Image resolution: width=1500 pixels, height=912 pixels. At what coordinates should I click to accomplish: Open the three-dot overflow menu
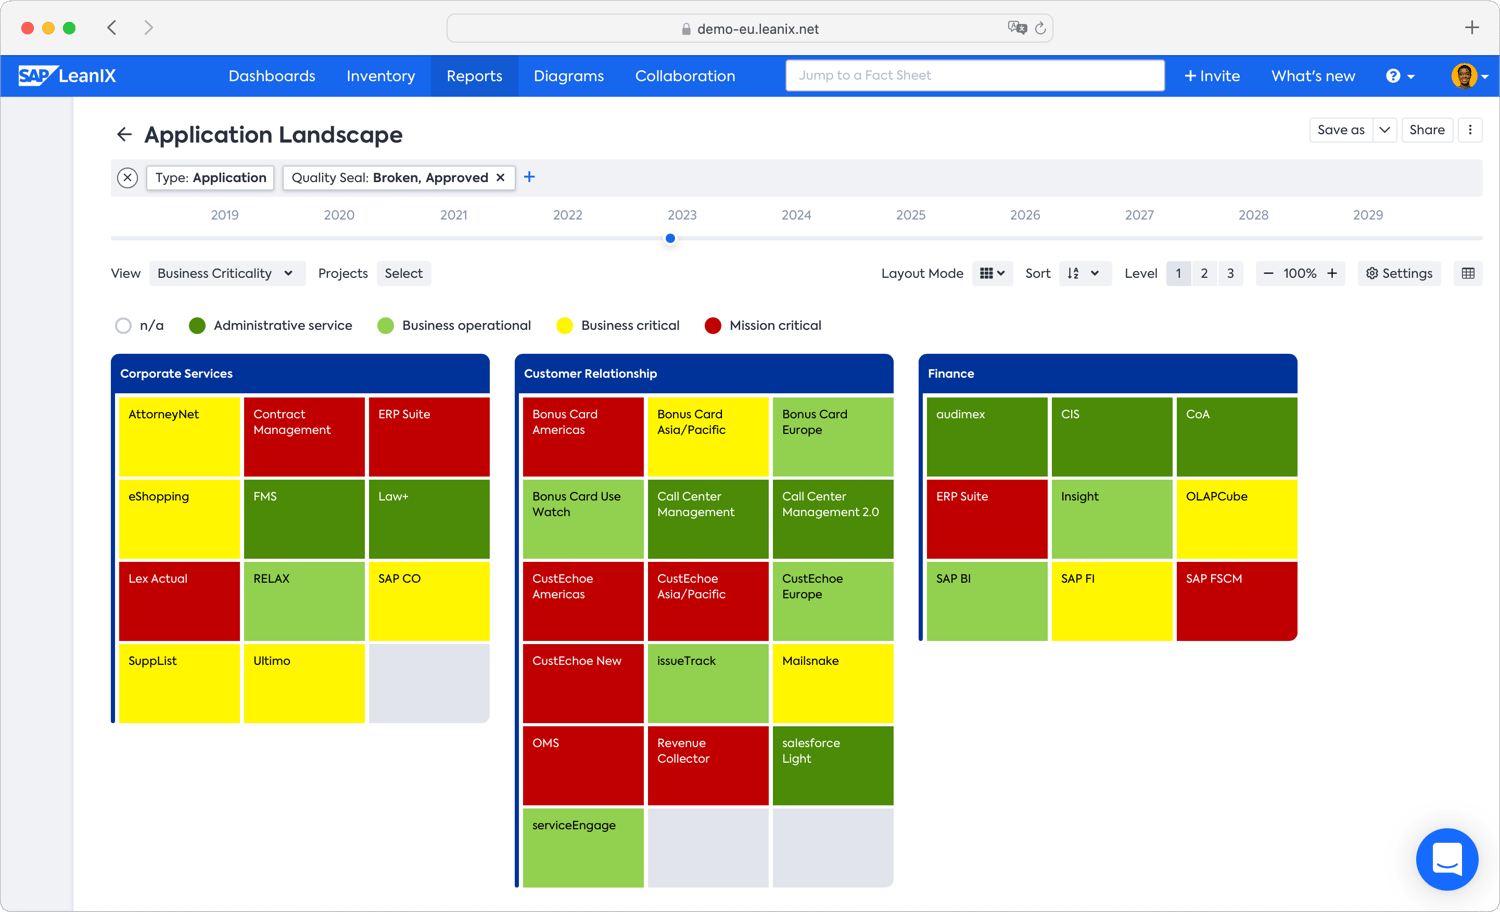click(1470, 130)
